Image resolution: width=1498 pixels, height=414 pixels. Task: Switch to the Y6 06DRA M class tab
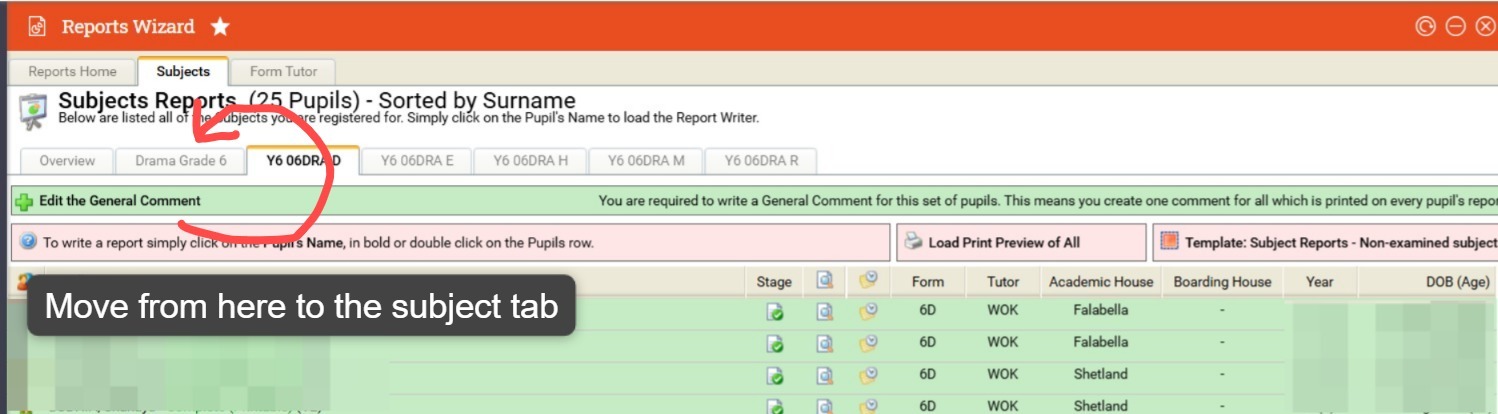coord(646,161)
